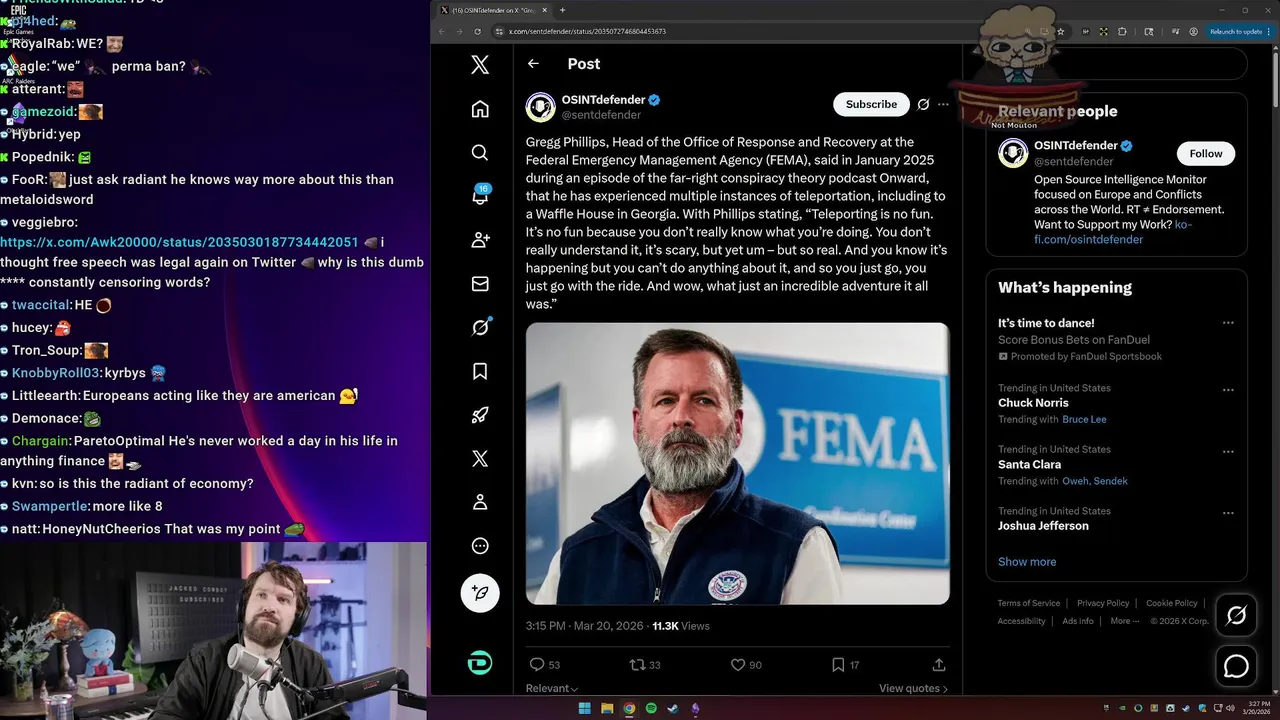
Task: Open Windows Start button on taskbar
Action: [584, 708]
